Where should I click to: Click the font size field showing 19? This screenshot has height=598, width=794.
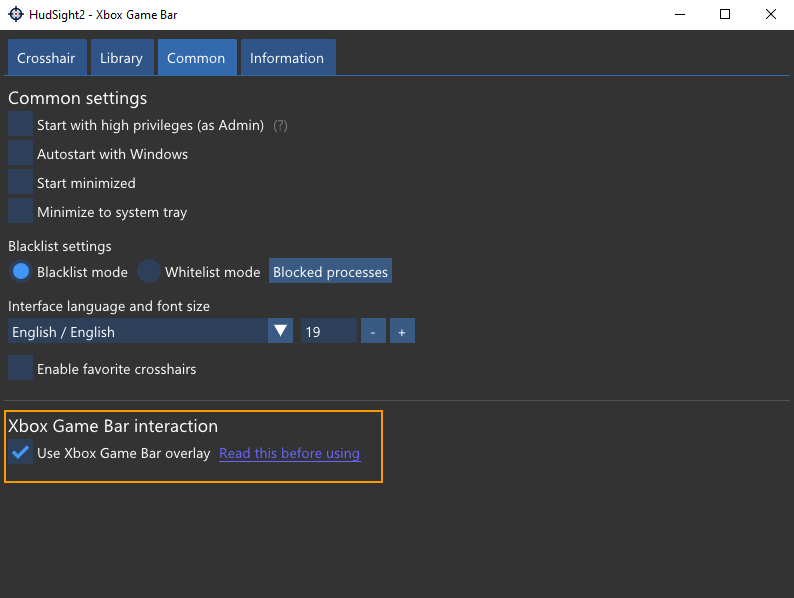329,331
